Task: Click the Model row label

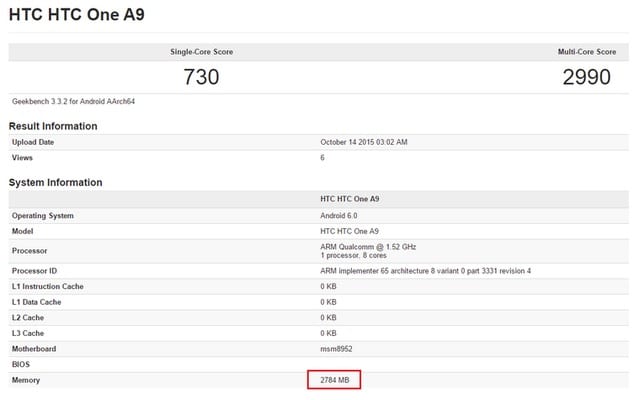Action: coord(24,230)
